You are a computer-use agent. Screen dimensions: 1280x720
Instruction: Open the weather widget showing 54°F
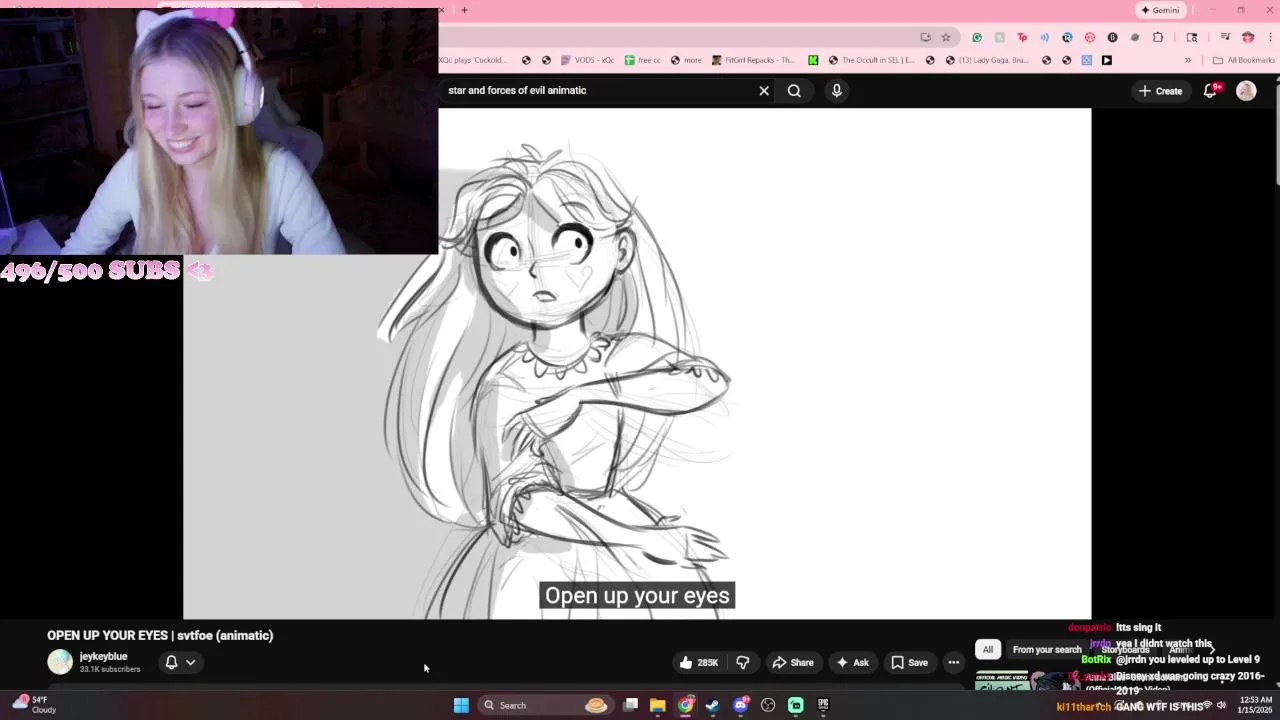tap(34, 704)
